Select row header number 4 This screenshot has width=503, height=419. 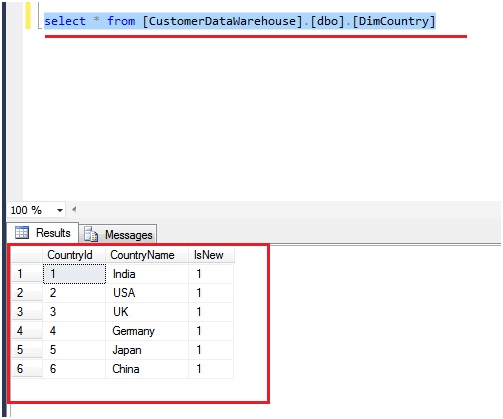coord(27,331)
